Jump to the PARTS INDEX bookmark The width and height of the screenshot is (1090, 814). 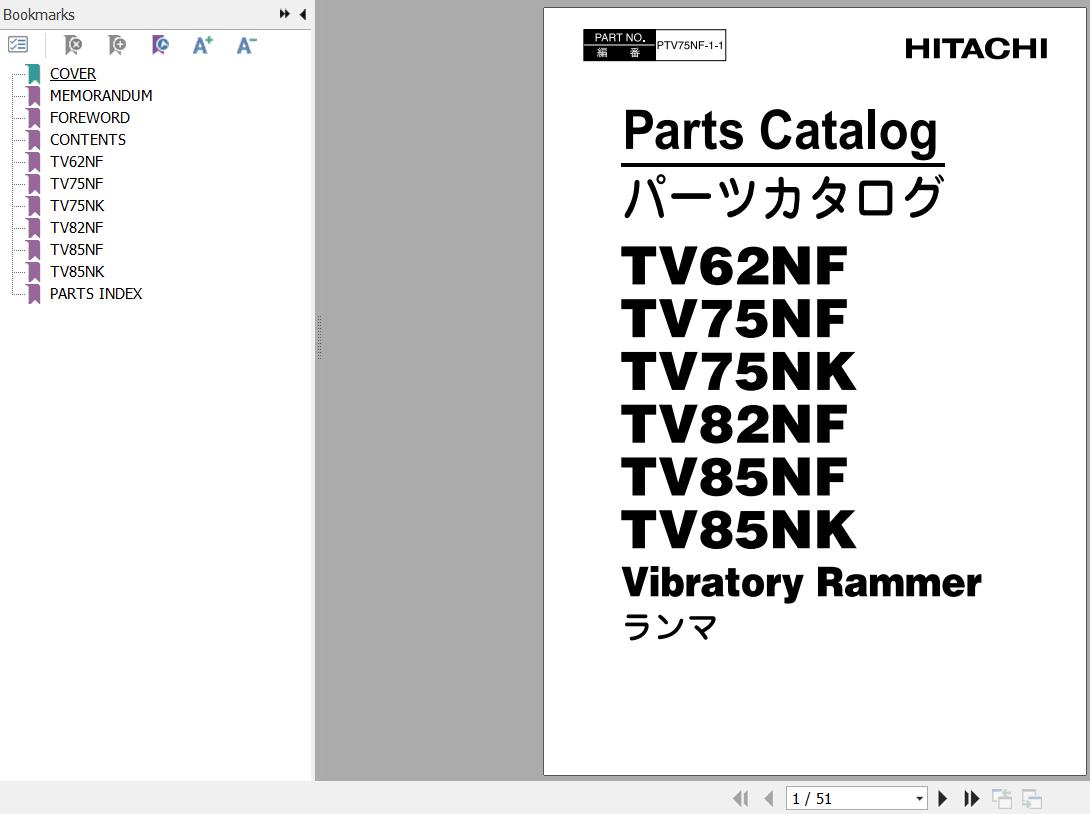click(96, 294)
